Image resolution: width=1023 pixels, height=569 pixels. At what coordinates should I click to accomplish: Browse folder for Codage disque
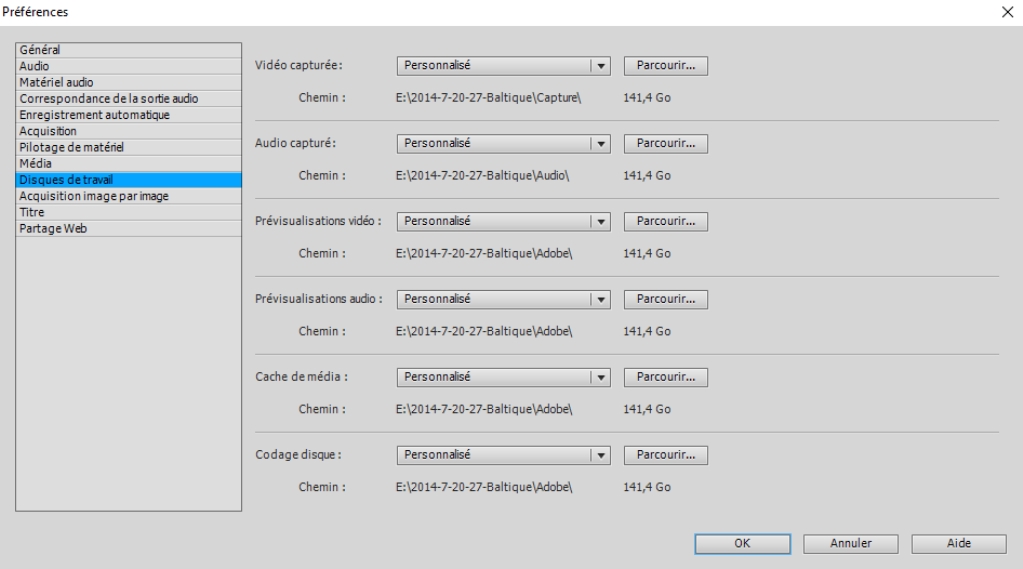[x=665, y=455]
